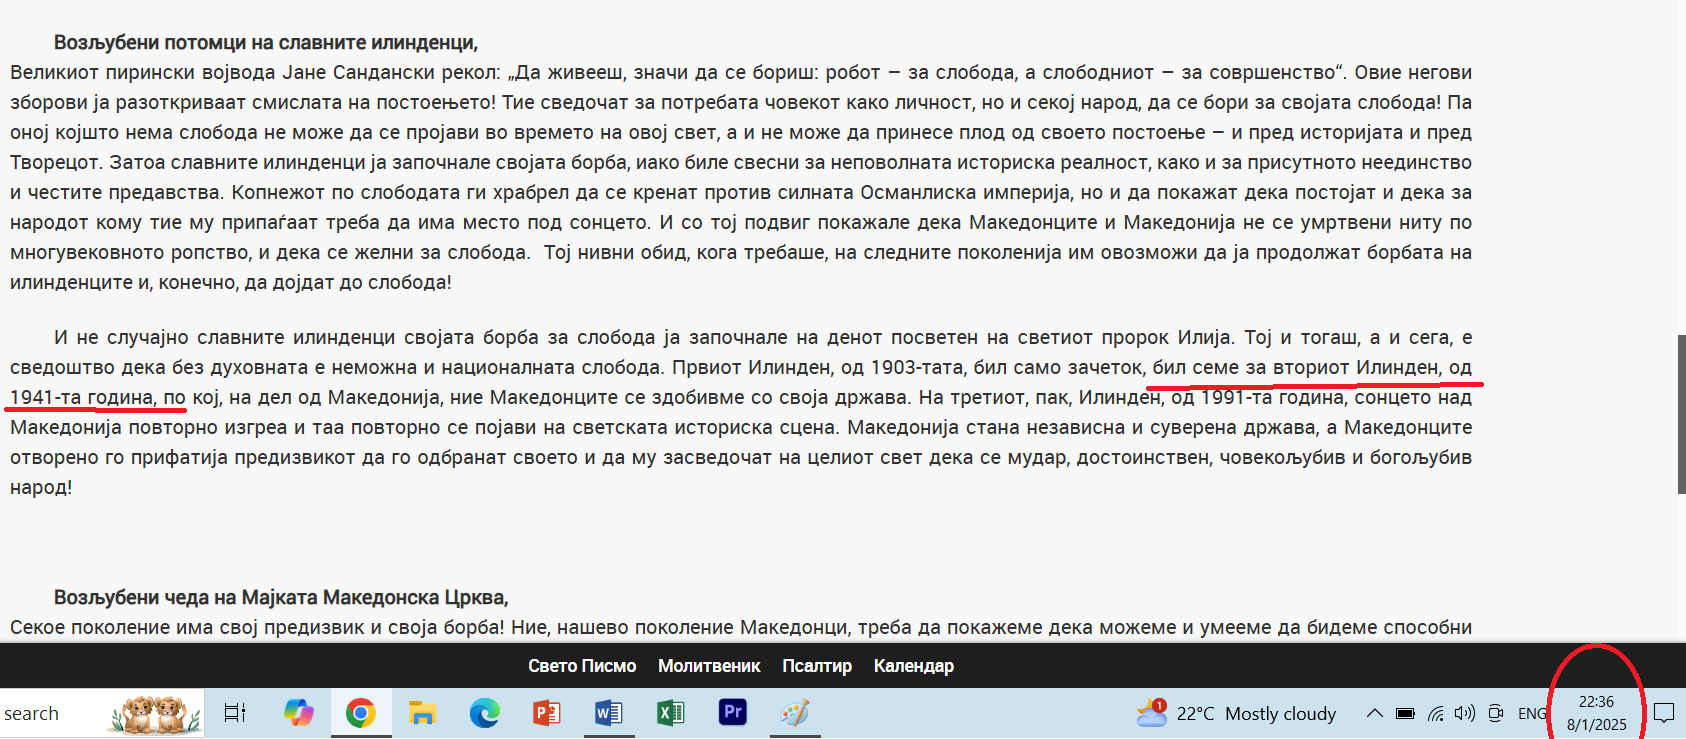Open the clock and date flyout
This screenshot has height=739, width=1686.
tap(1596, 713)
